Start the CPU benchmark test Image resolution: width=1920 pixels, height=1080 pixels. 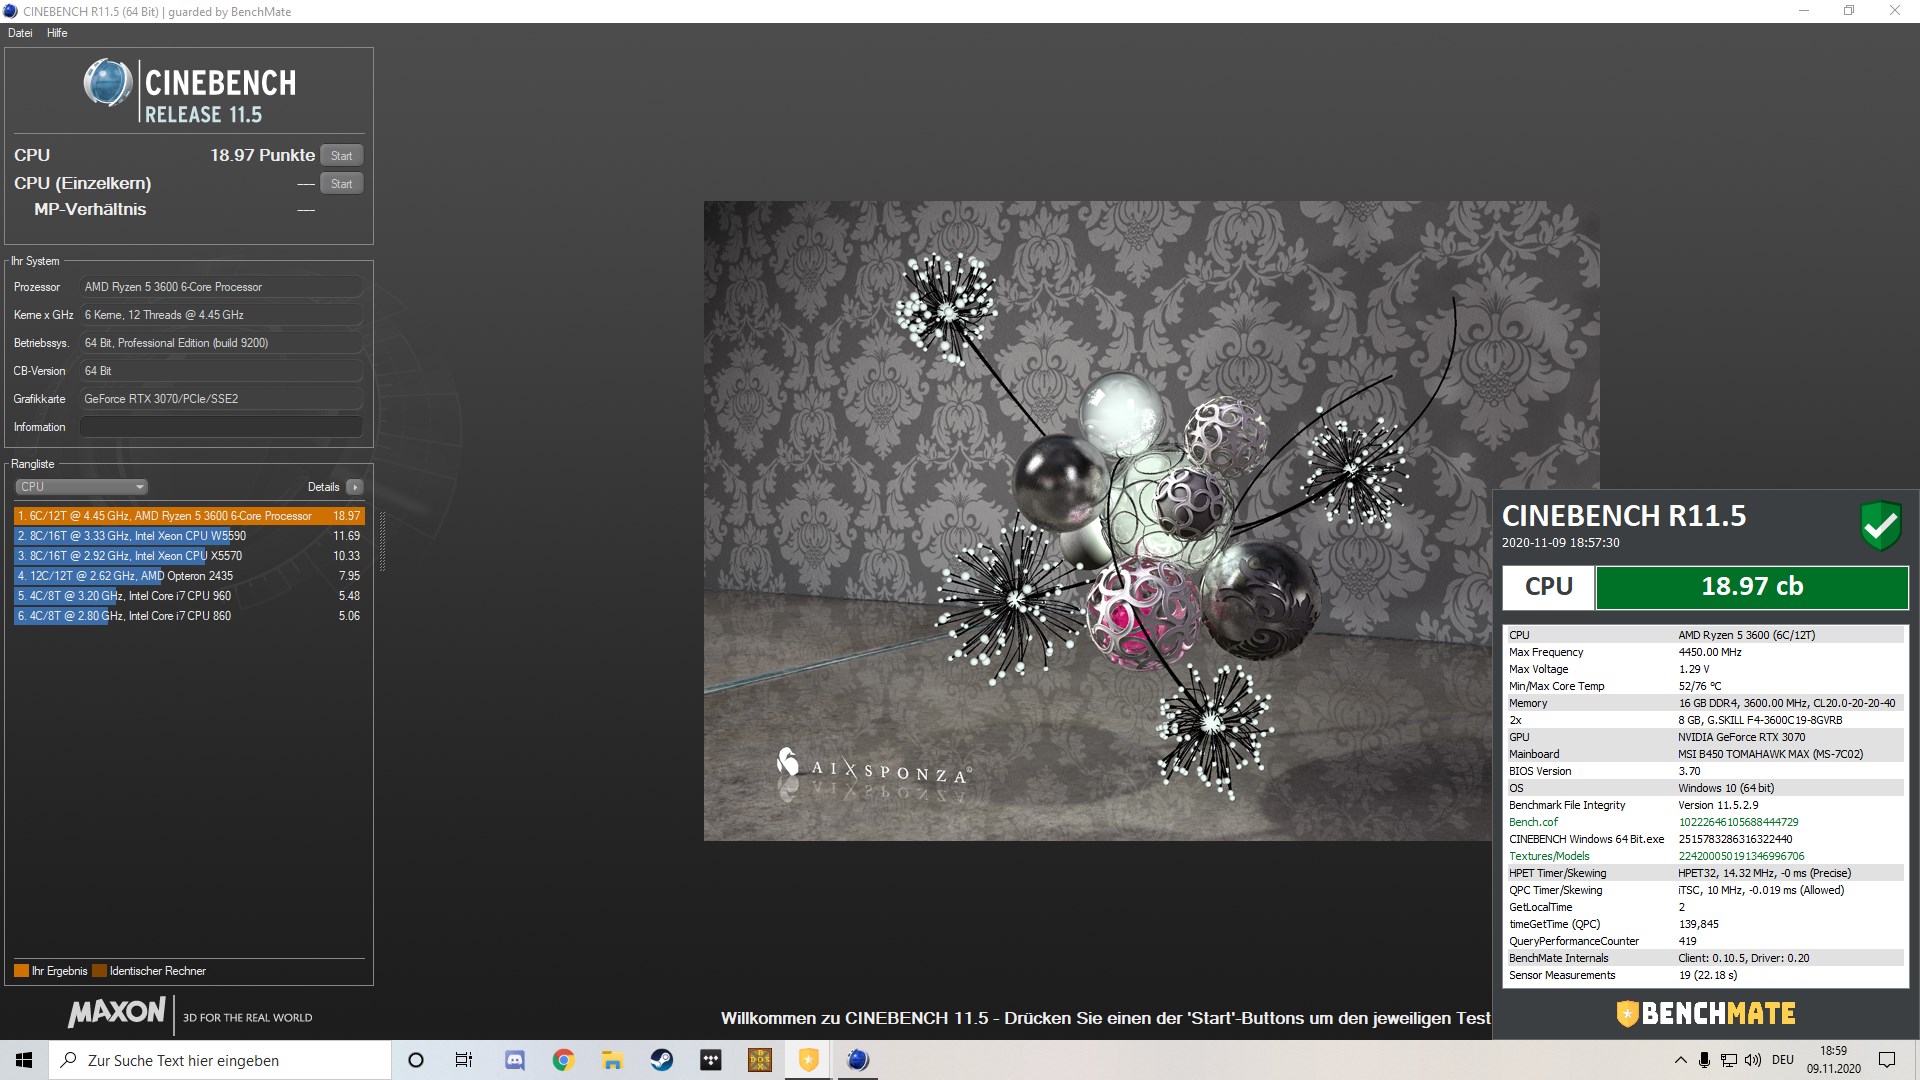(341, 155)
